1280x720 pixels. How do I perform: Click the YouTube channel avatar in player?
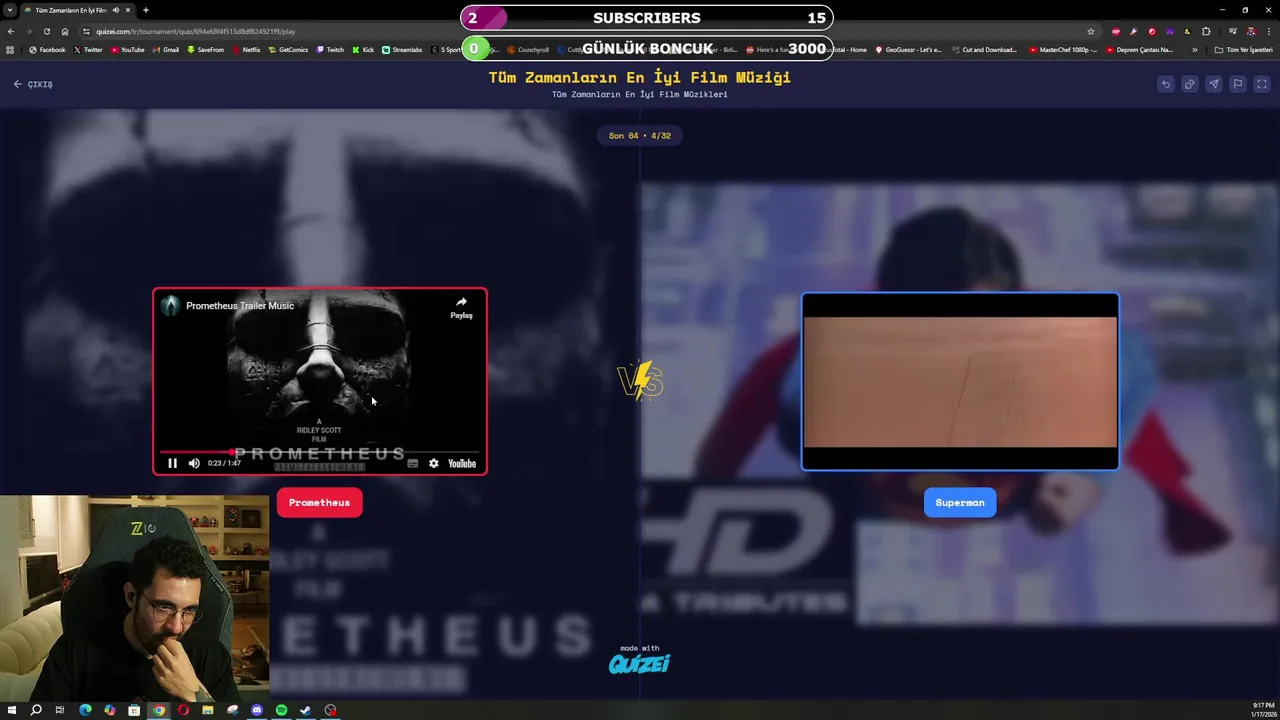click(x=171, y=306)
